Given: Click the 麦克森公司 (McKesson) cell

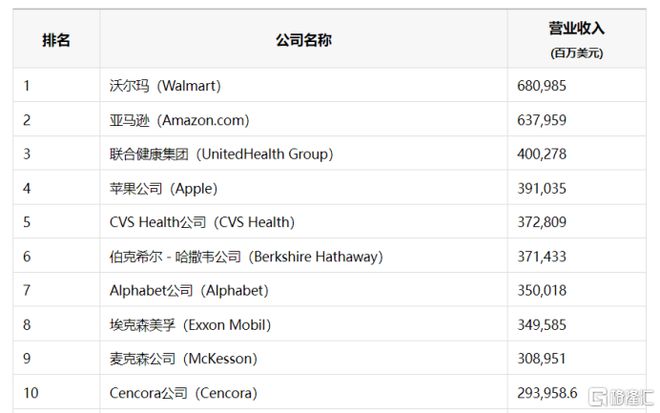Looking at the screenshot, I should click(x=183, y=358).
